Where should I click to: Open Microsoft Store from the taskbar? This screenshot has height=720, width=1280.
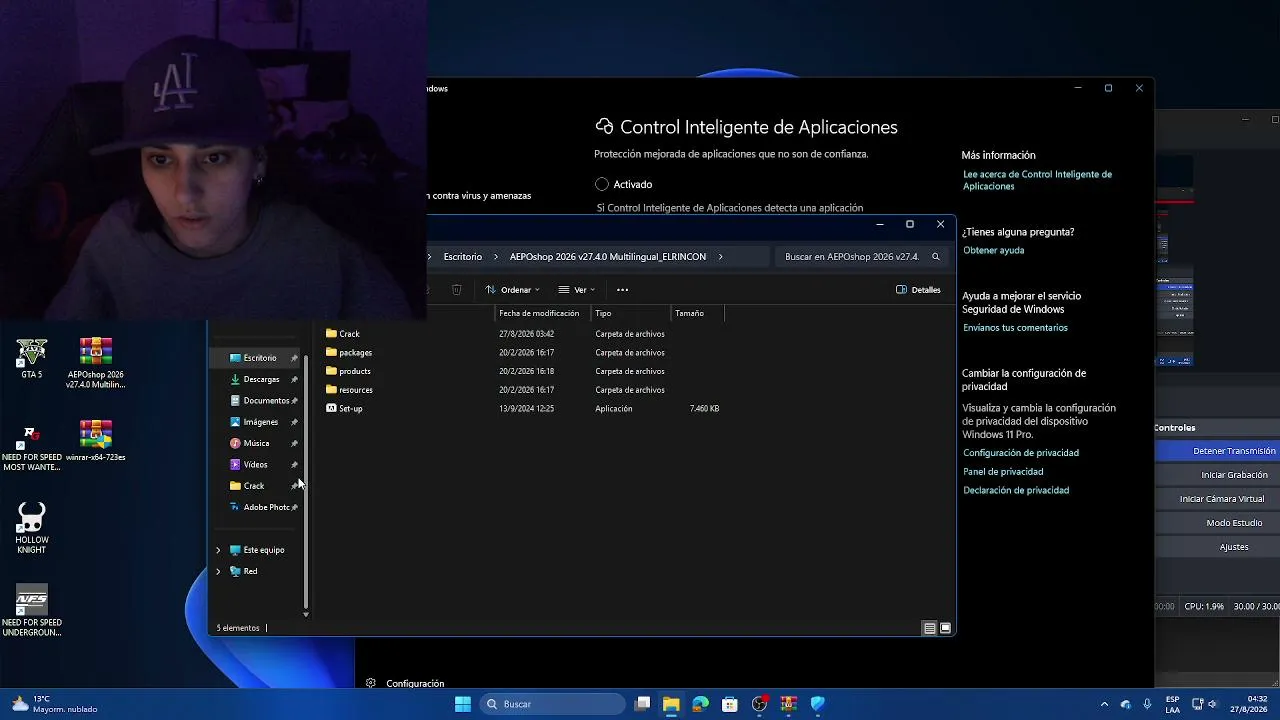click(x=730, y=704)
